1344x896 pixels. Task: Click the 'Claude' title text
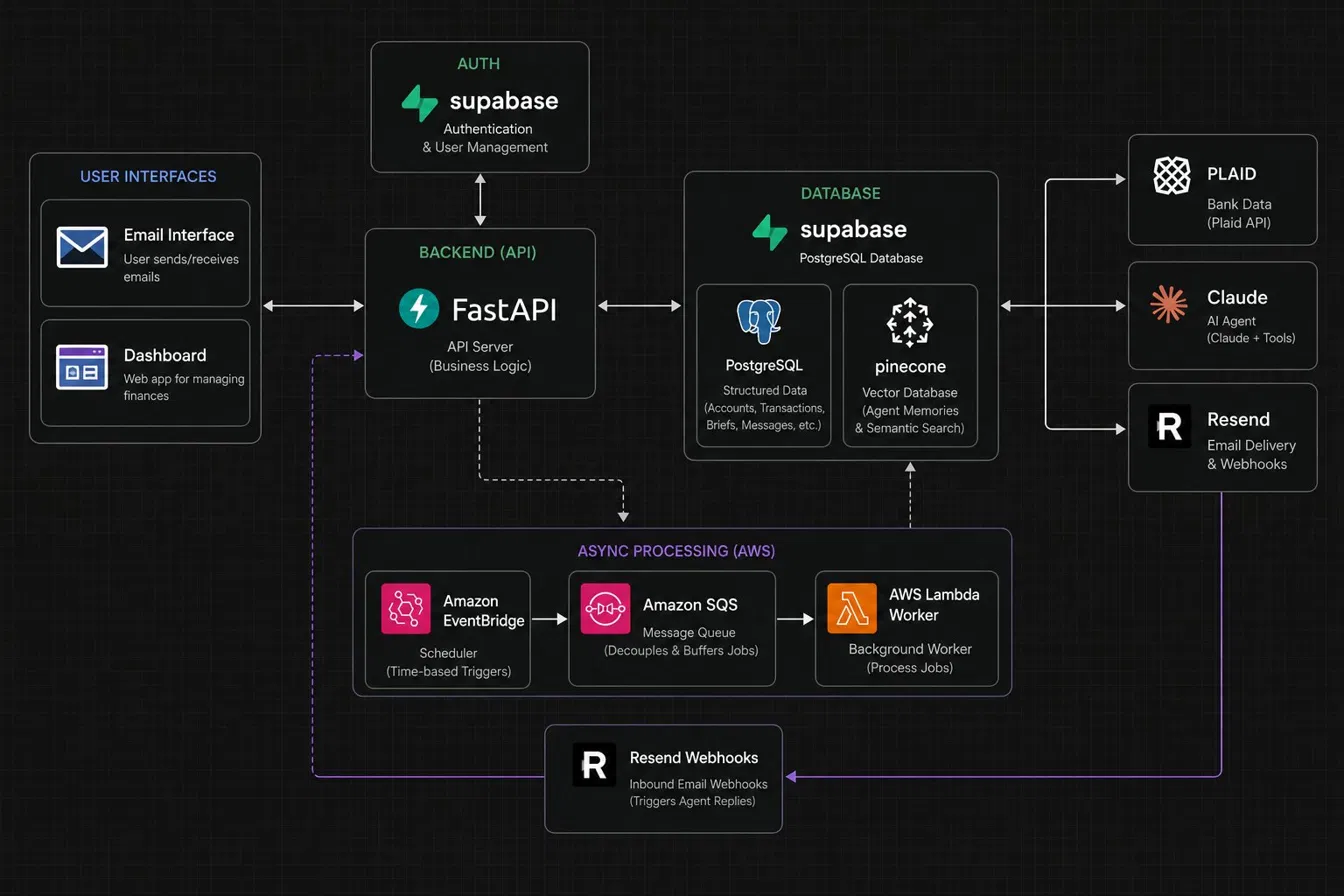[1237, 297]
